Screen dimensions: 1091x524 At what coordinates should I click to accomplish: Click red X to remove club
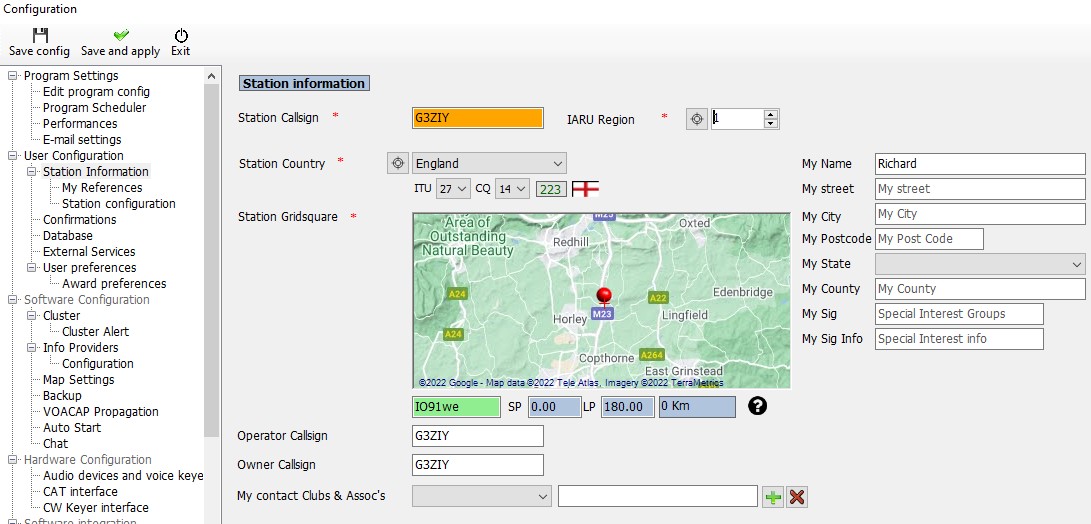tap(797, 497)
